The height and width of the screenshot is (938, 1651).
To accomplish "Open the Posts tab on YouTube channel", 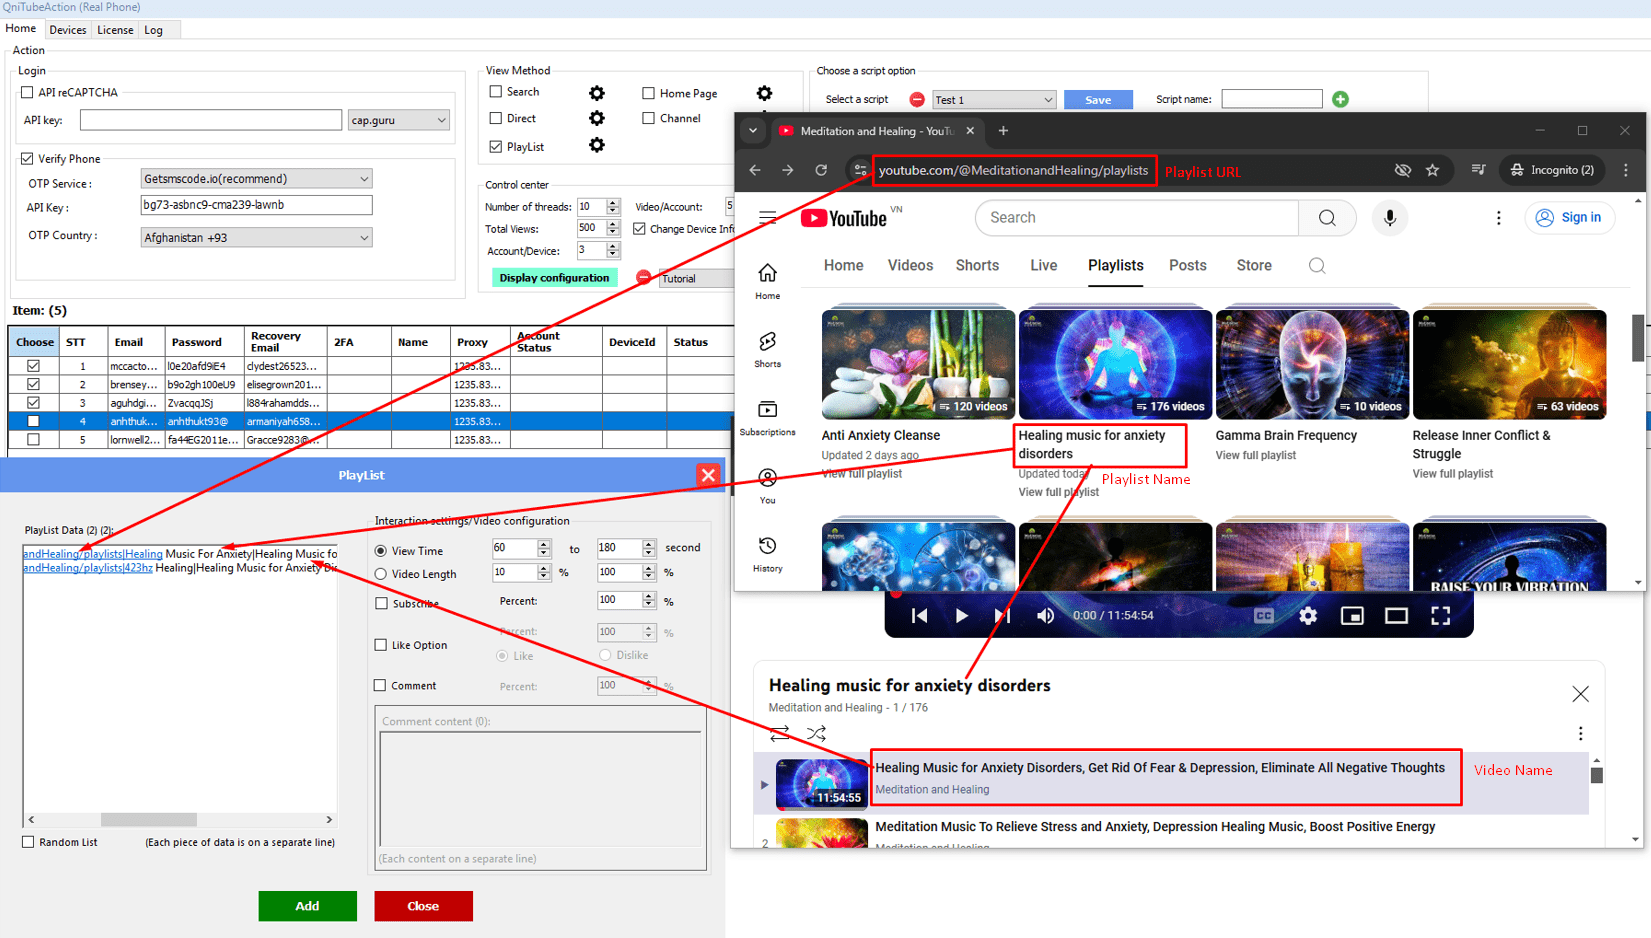I will tap(1188, 265).
